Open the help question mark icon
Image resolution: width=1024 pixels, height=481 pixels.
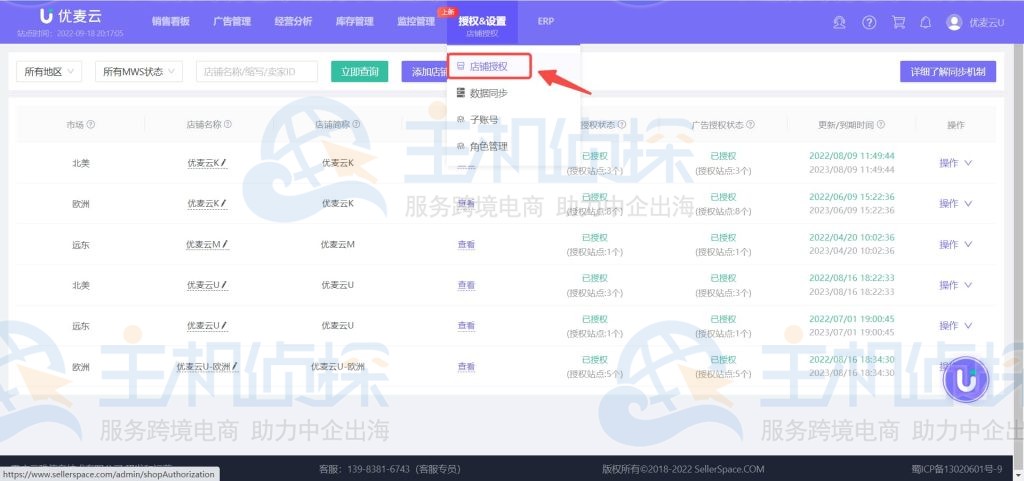869,22
